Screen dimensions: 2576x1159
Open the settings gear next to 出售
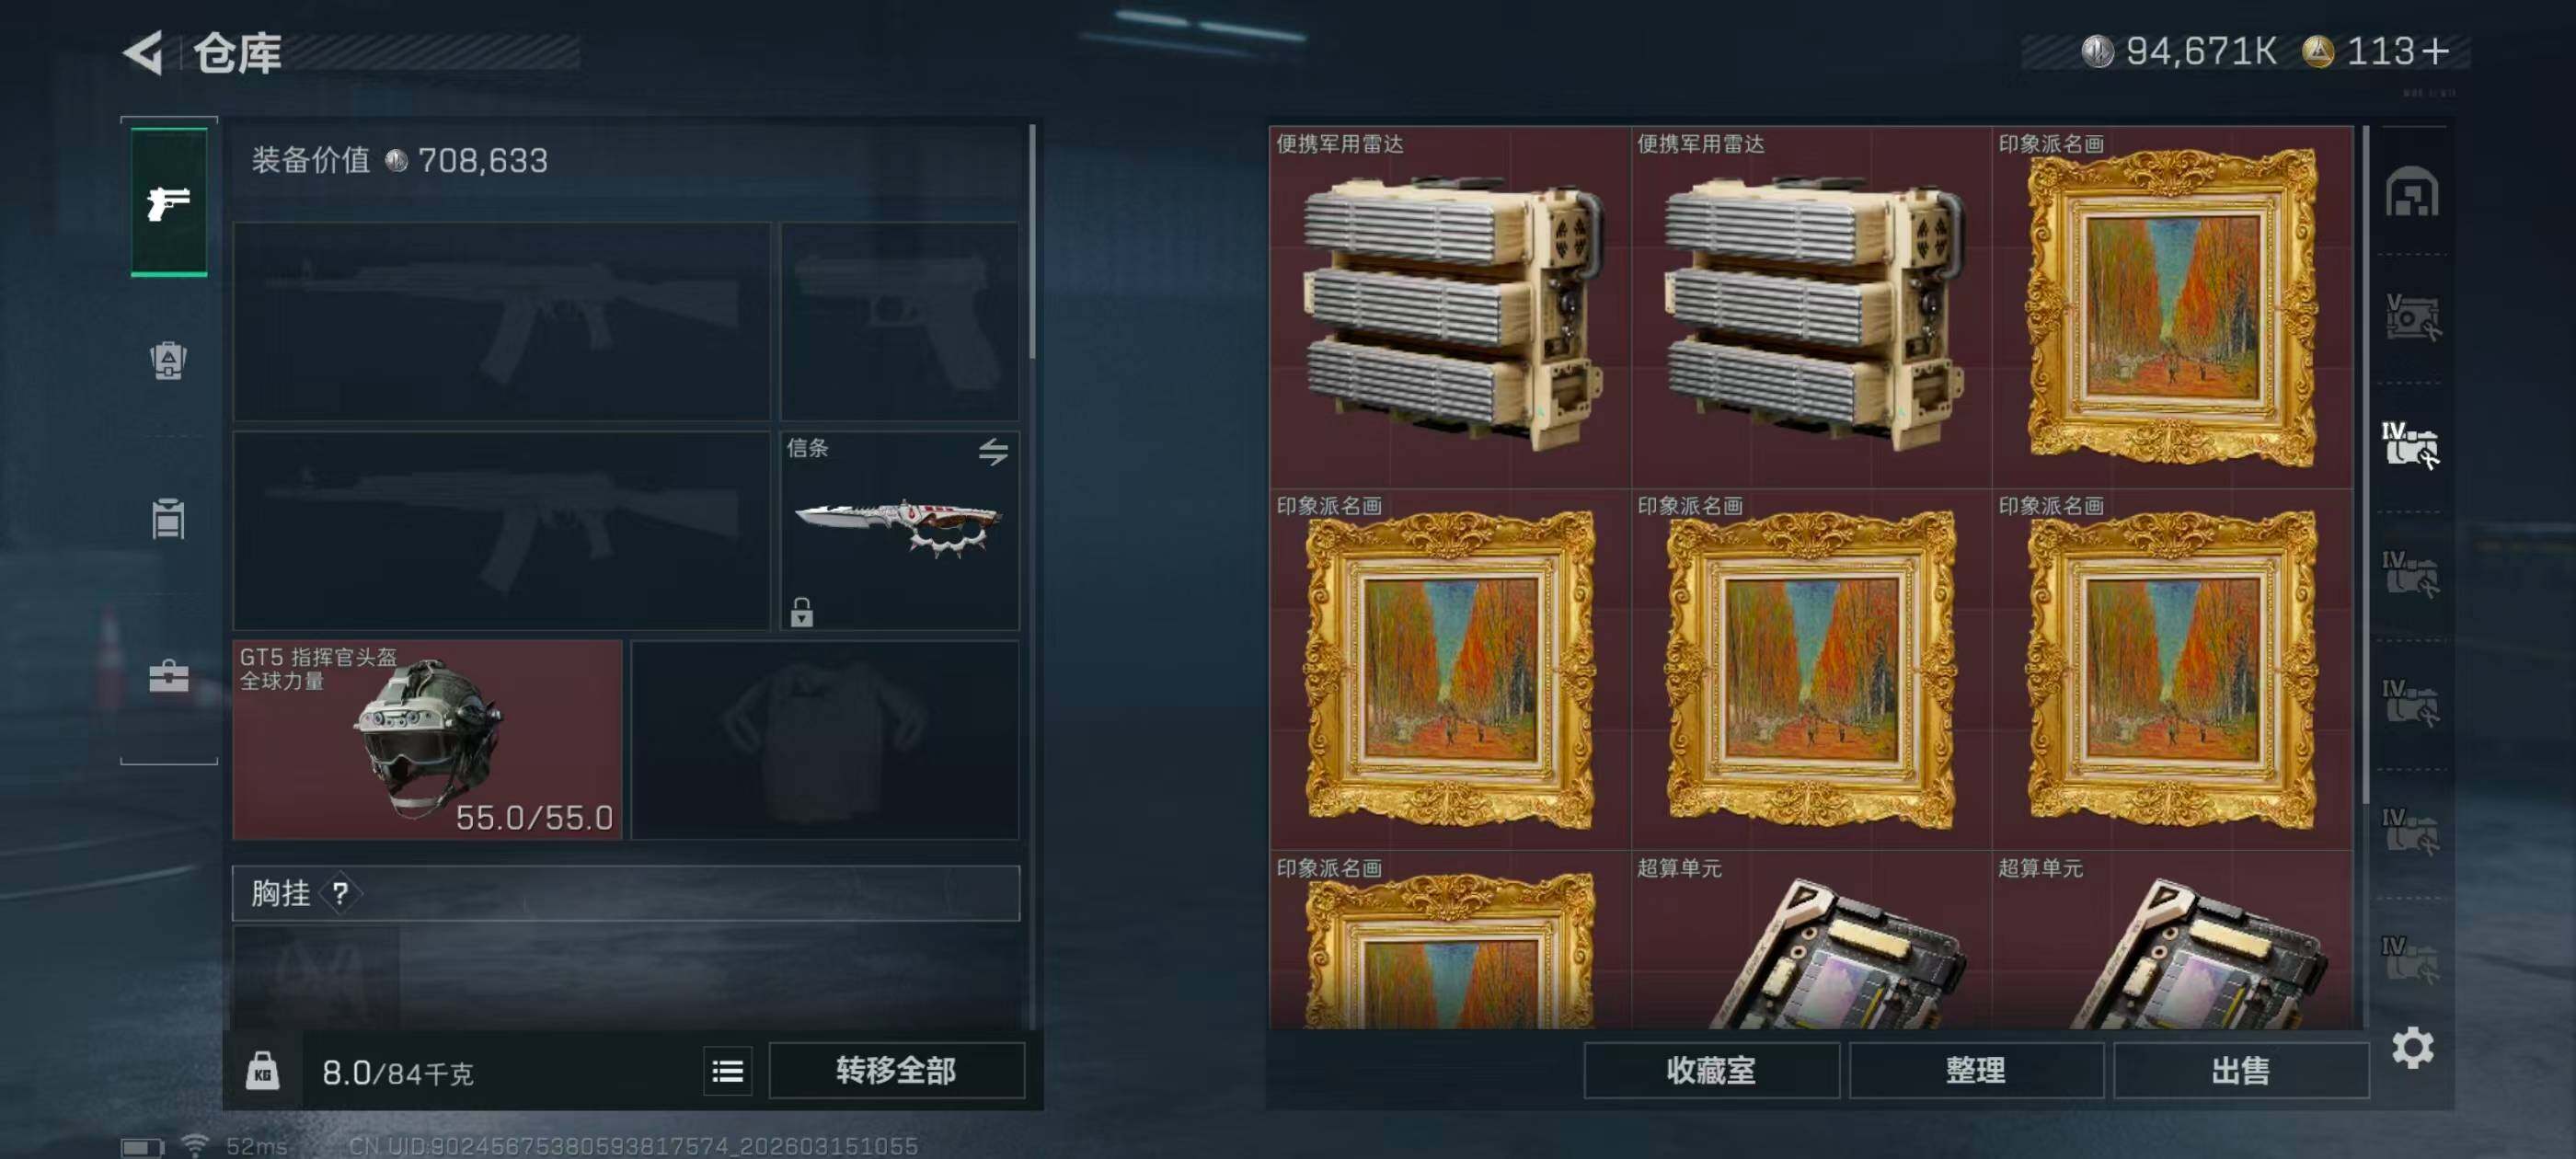2412,1047
